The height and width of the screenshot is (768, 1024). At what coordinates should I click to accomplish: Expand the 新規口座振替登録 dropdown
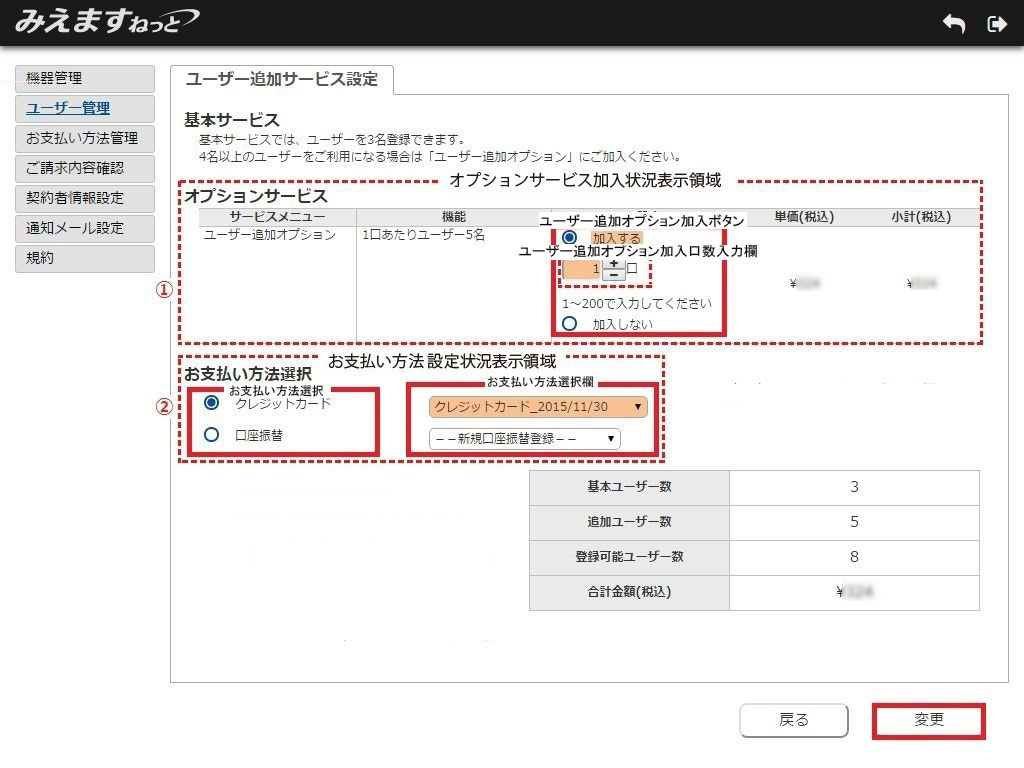click(524, 439)
